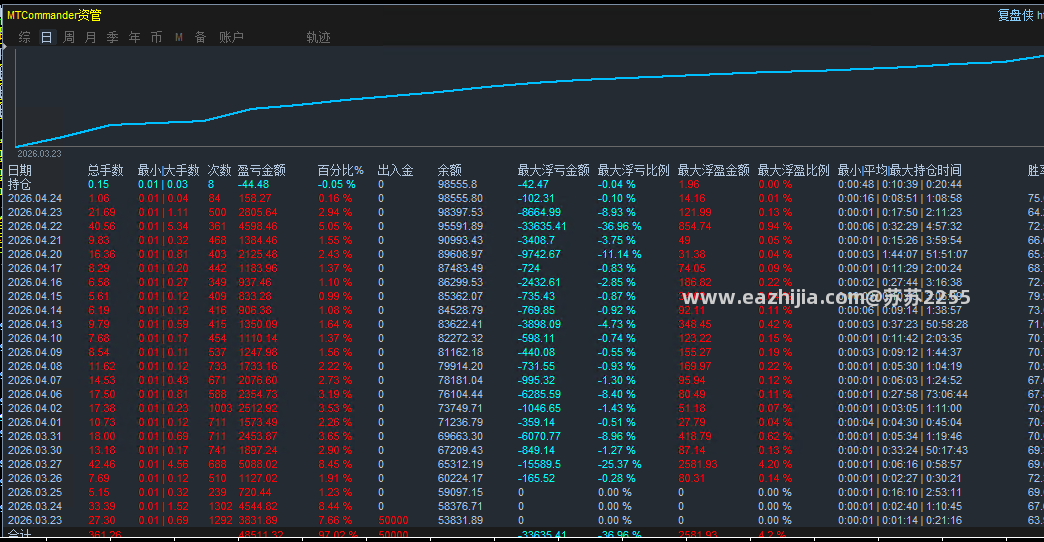
Task: Click the 最大浮亏金额 column header
Action: click(553, 170)
